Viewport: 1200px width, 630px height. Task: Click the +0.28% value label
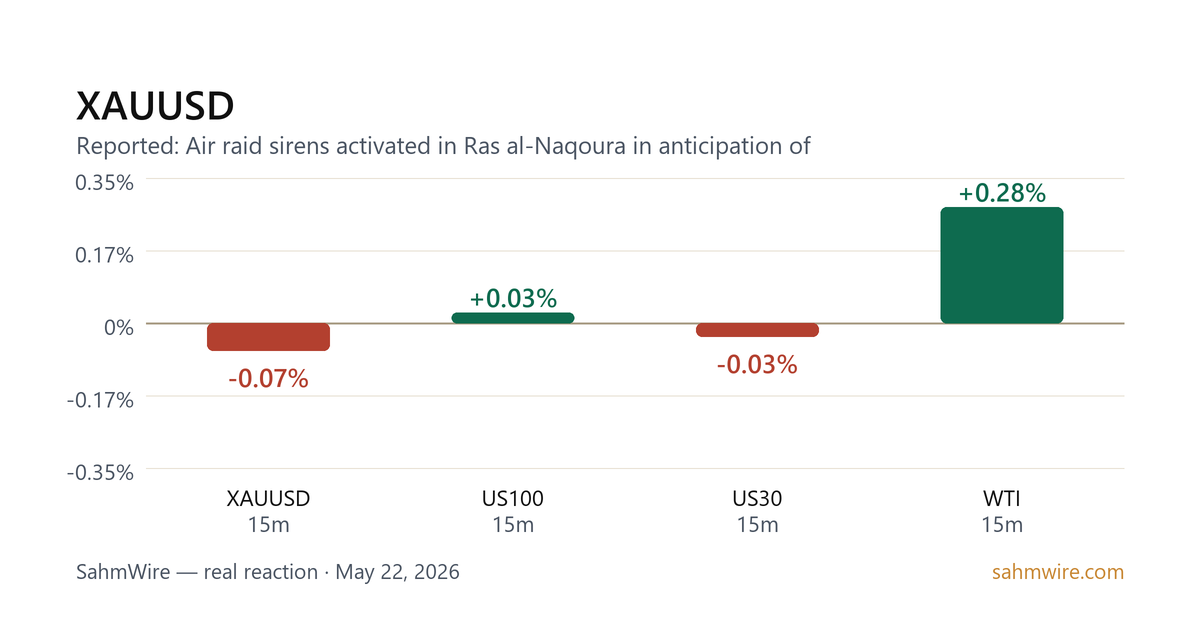(1002, 193)
